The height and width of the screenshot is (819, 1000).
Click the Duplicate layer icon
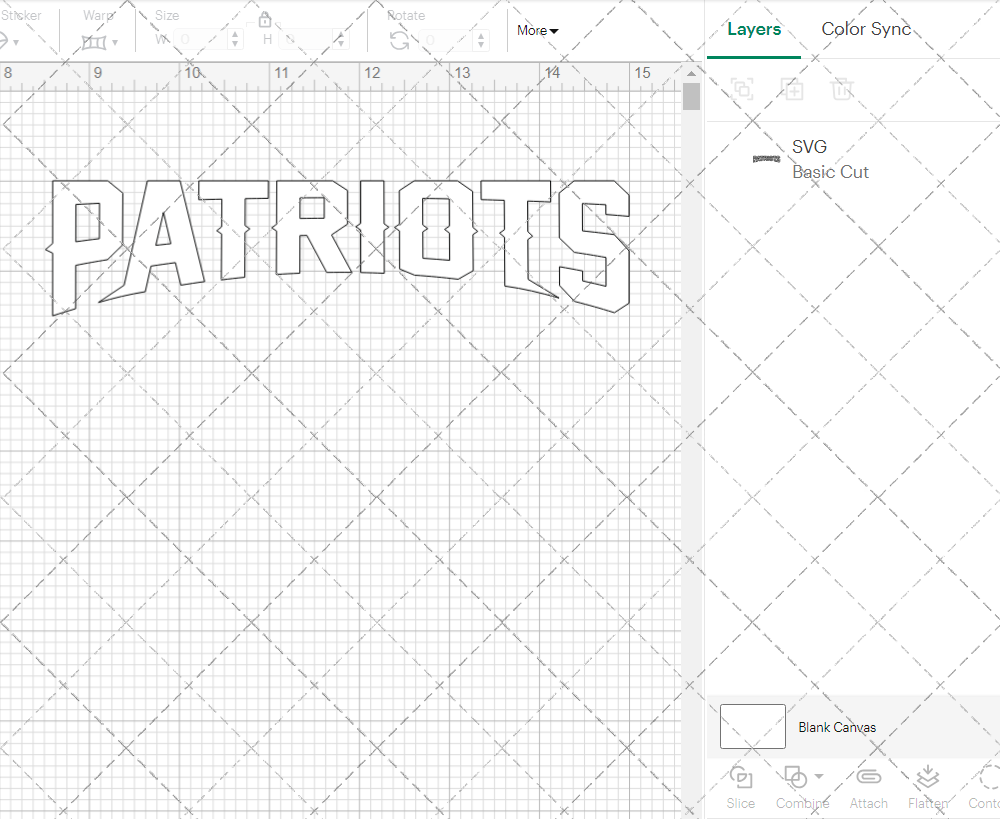pyautogui.click(x=792, y=89)
